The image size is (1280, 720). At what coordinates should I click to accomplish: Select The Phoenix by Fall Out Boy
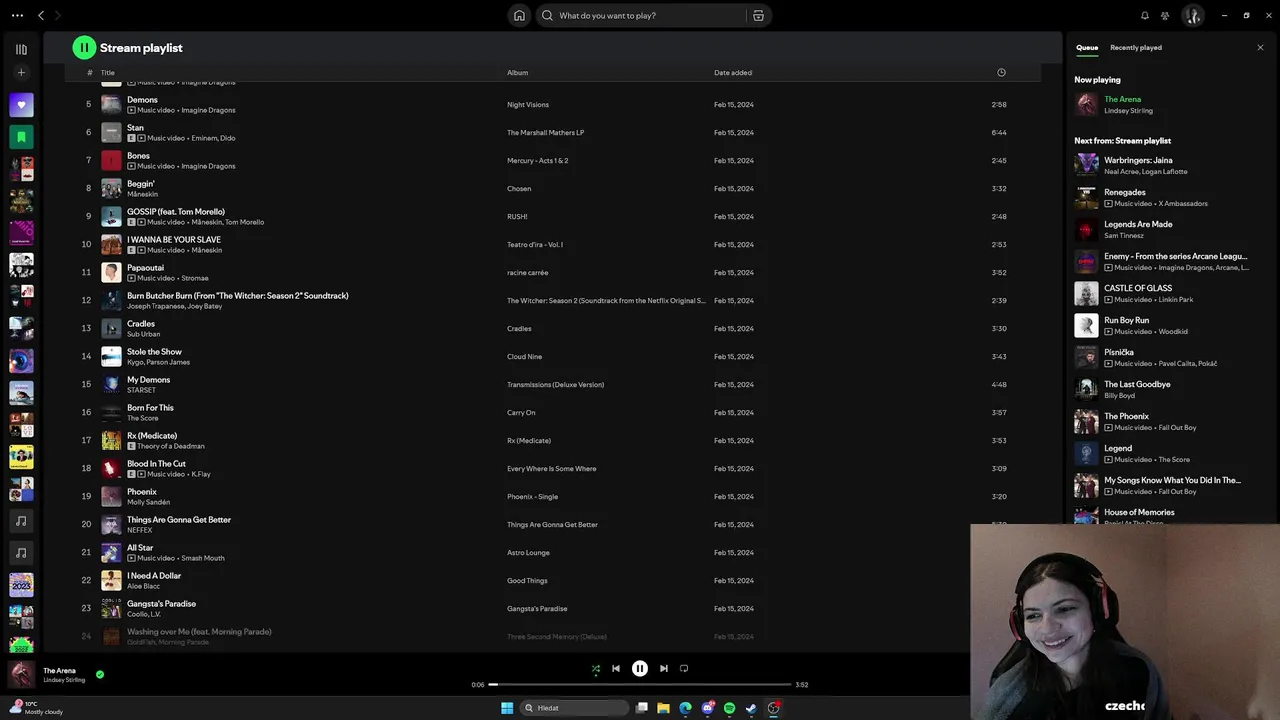click(x=1126, y=416)
